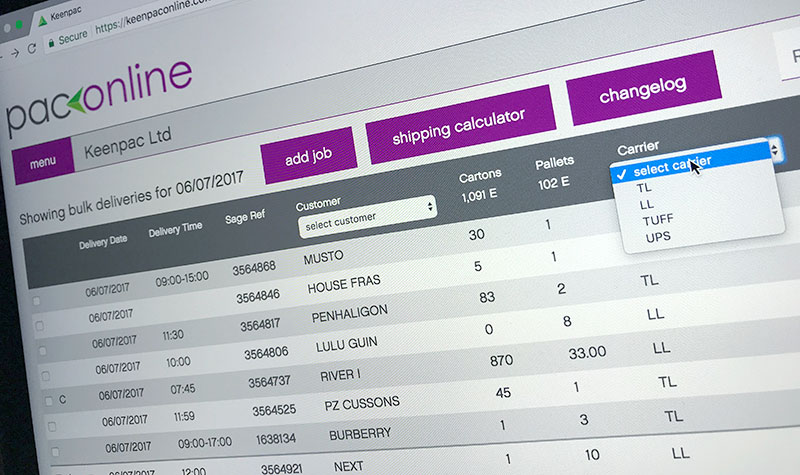Click delivery time 11:30

[x=173, y=335]
